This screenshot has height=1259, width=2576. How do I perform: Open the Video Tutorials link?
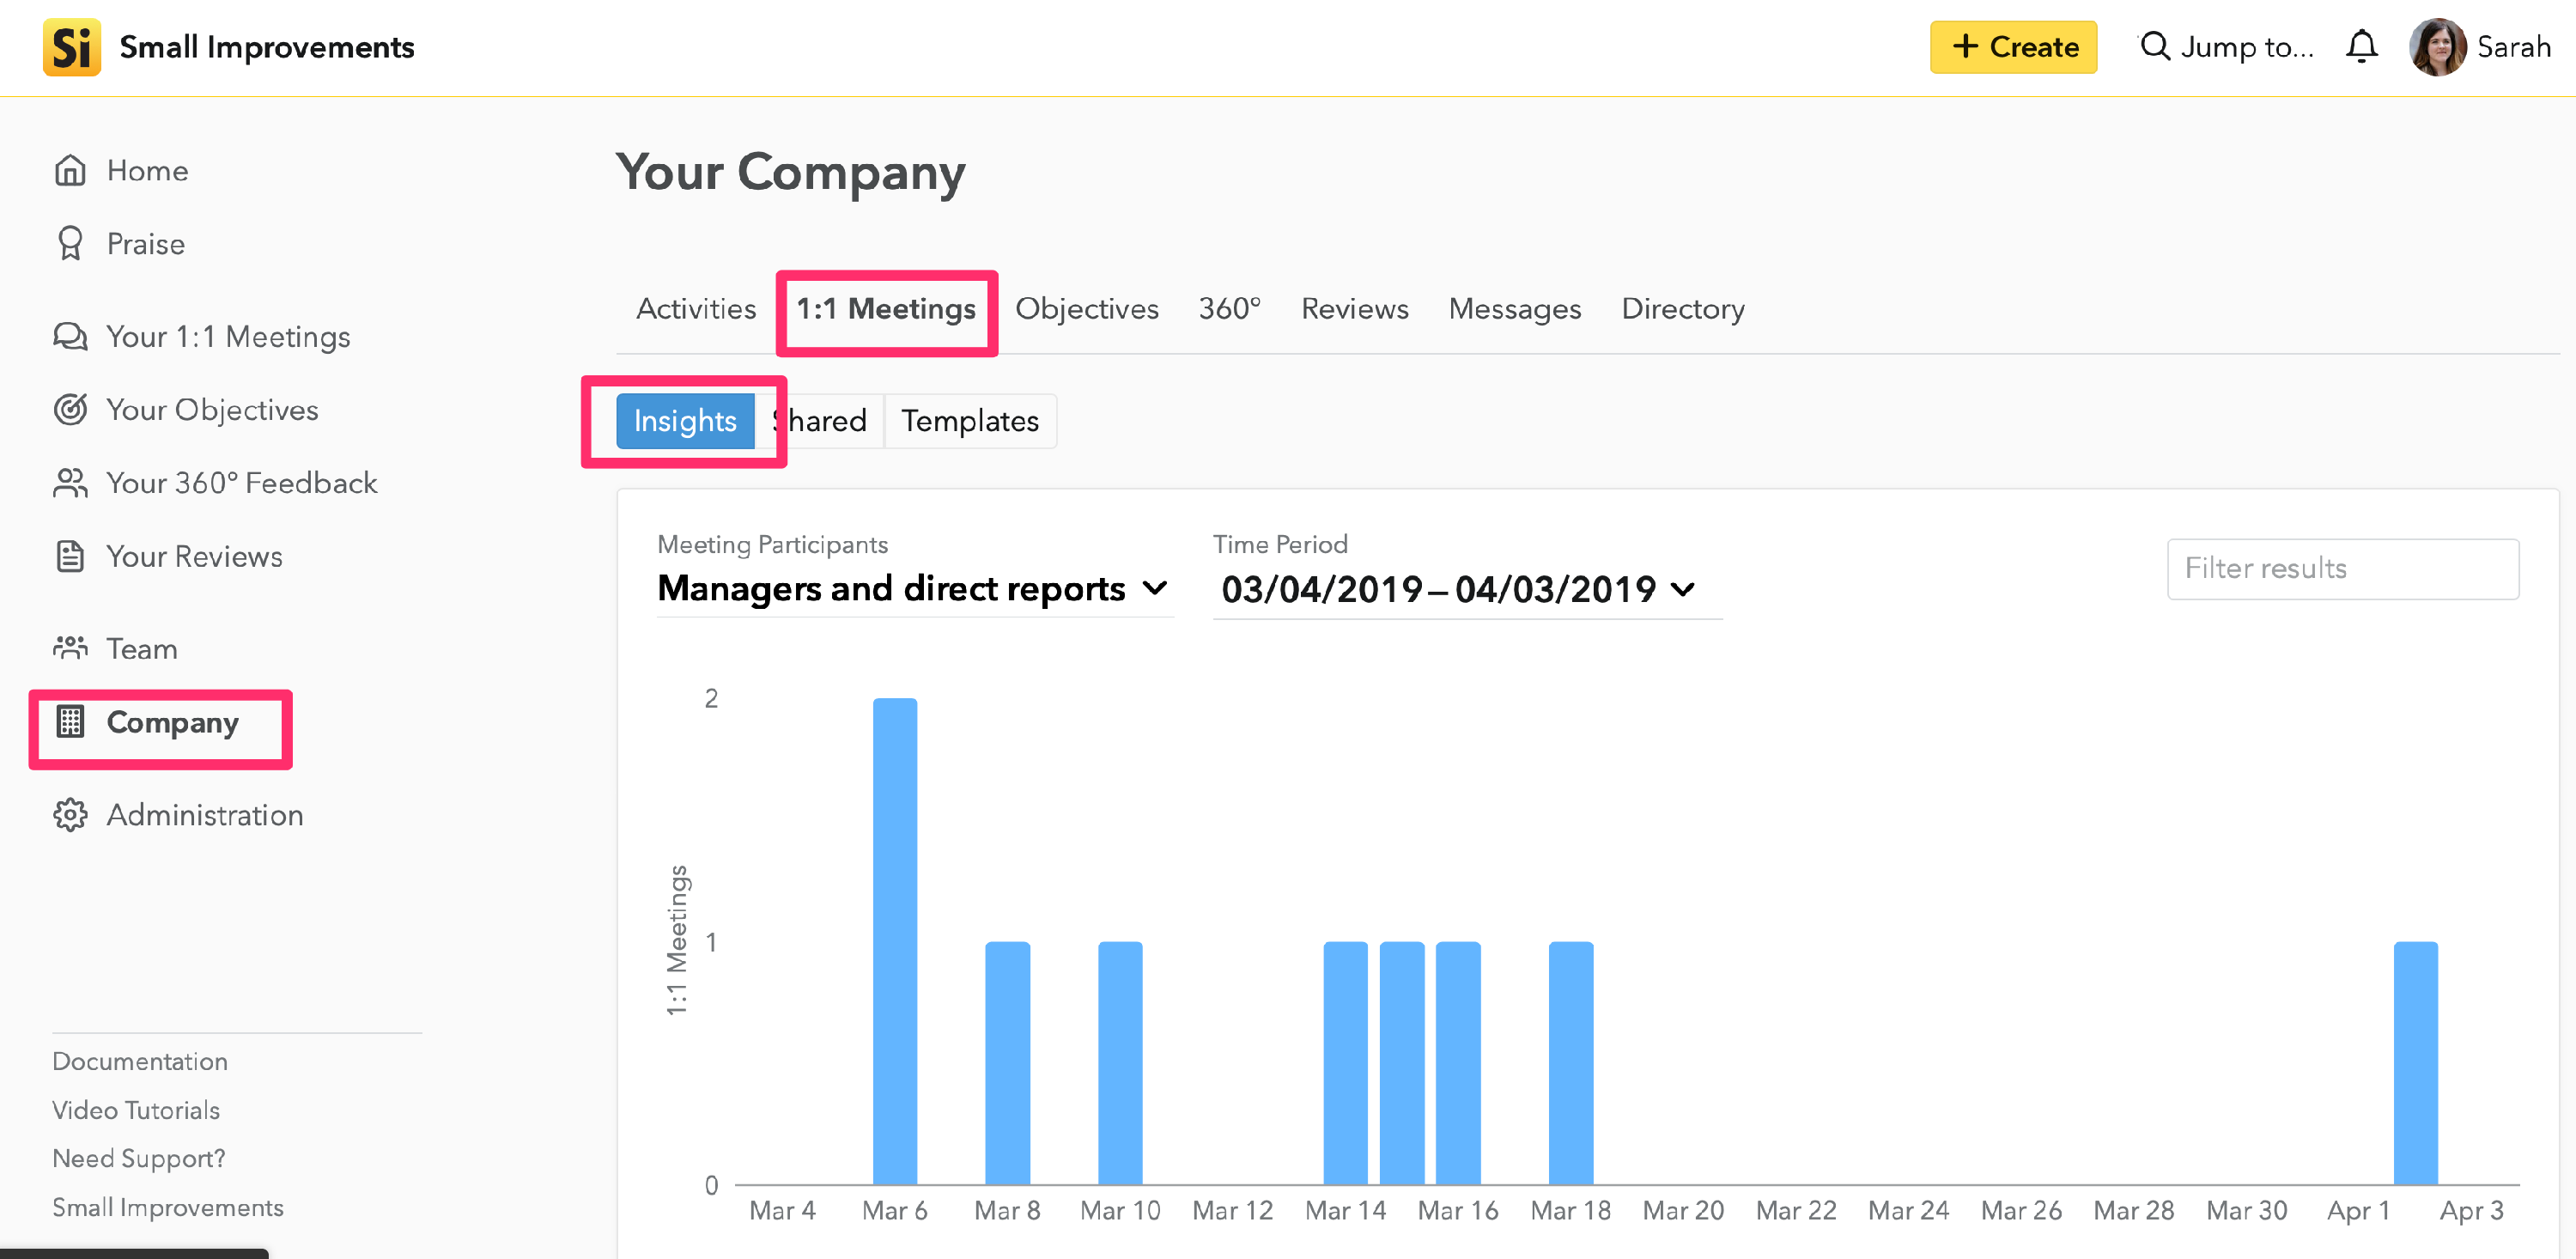(x=136, y=1110)
